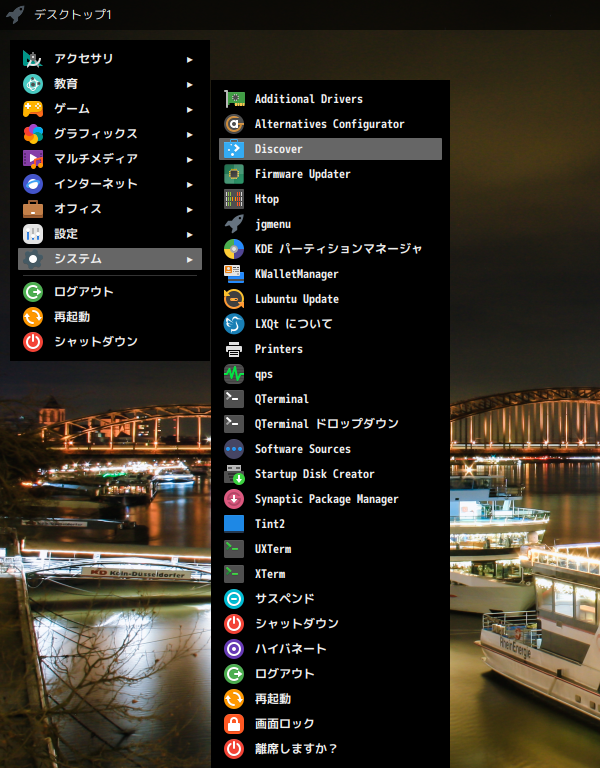Image resolution: width=600 pixels, height=768 pixels.
Task: Click the rocket icon in top panel
Action: (15, 15)
